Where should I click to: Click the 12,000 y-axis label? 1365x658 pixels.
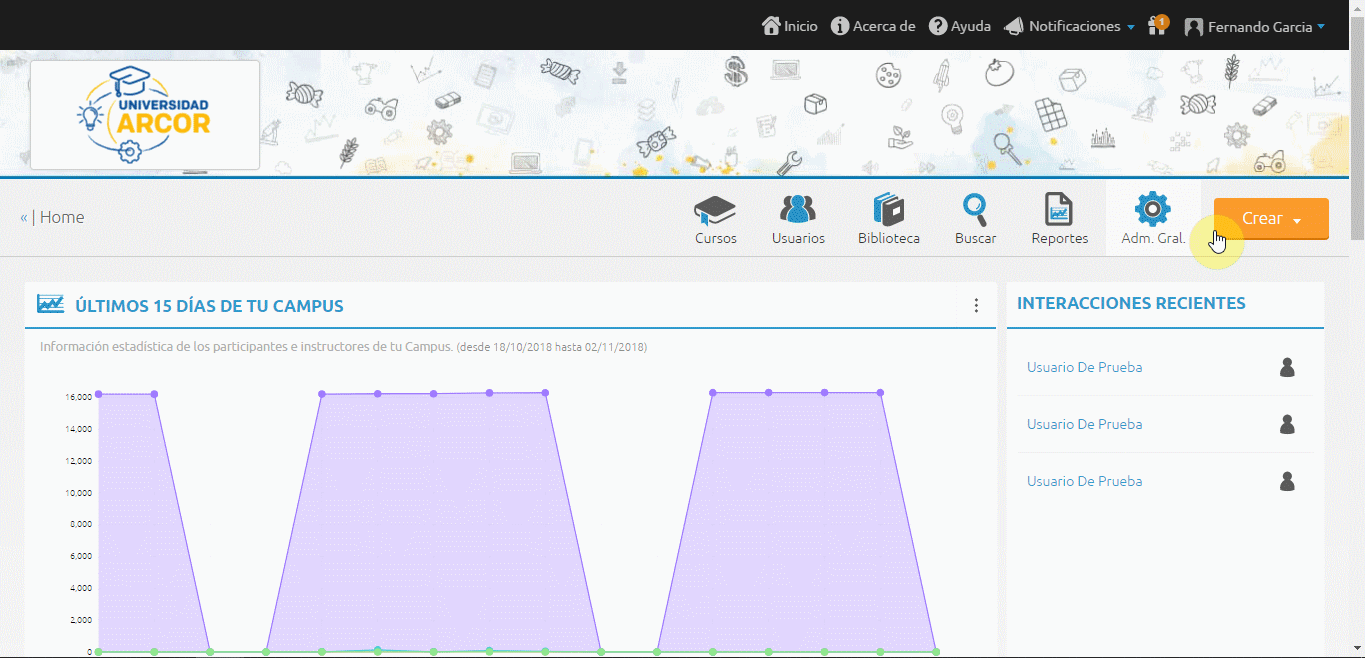coord(78,461)
